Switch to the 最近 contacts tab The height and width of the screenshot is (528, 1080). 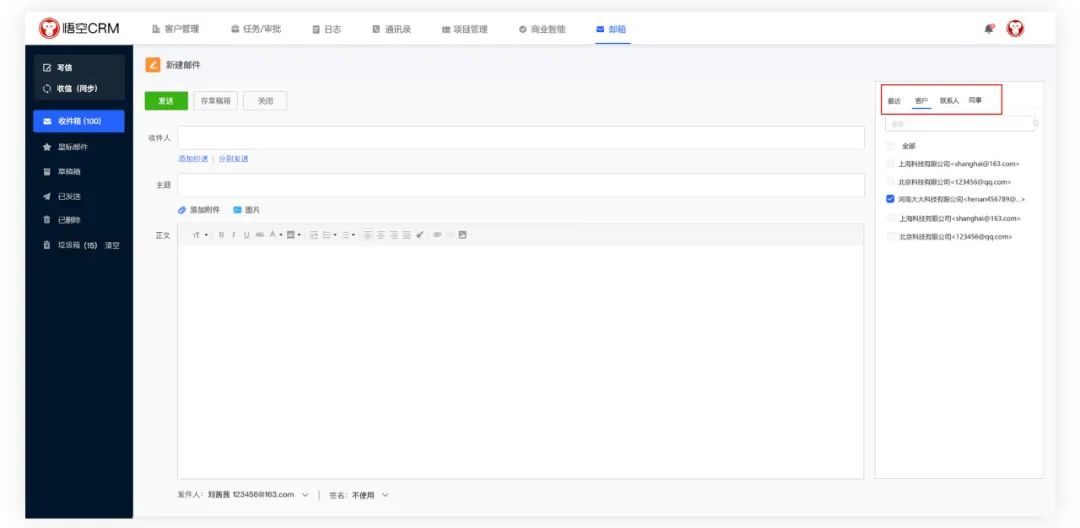tap(894, 101)
